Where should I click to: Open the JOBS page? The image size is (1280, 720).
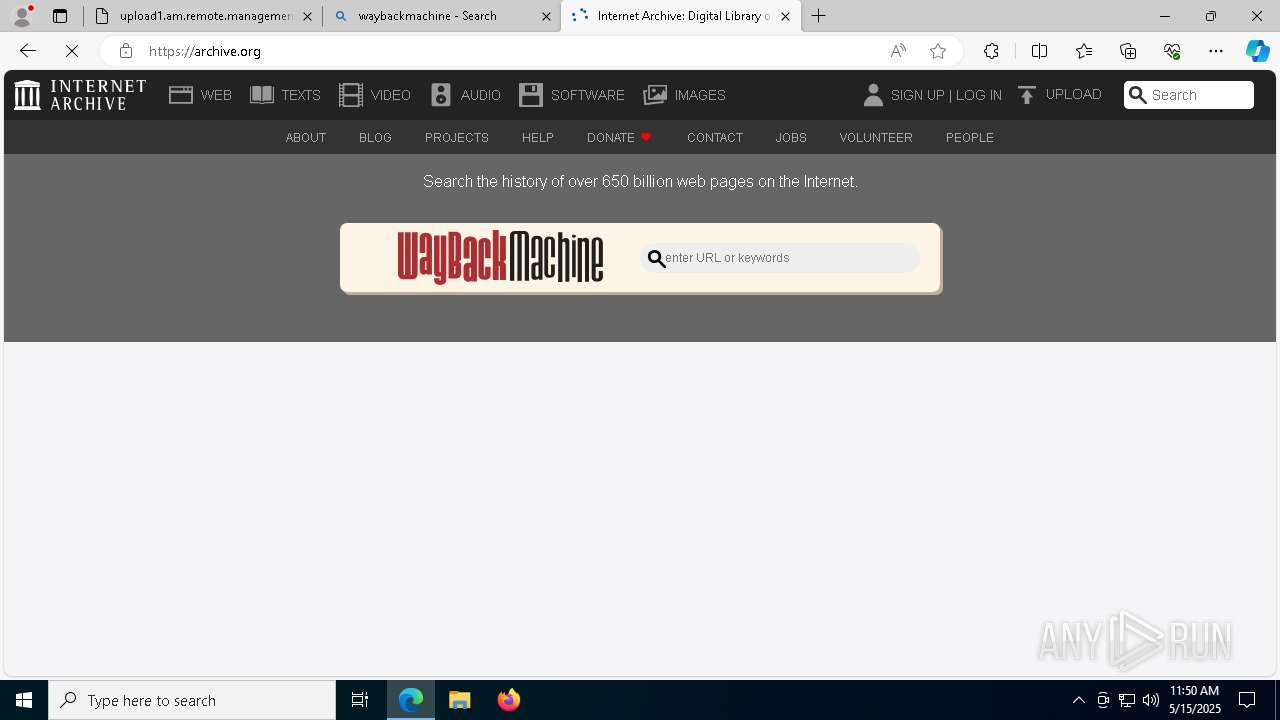tap(791, 137)
